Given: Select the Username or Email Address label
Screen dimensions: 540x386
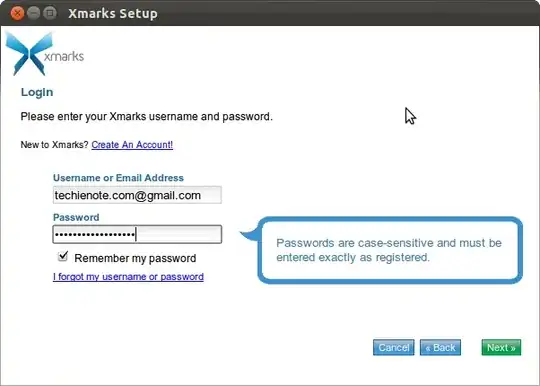Looking at the screenshot, I should coord(118,178).
